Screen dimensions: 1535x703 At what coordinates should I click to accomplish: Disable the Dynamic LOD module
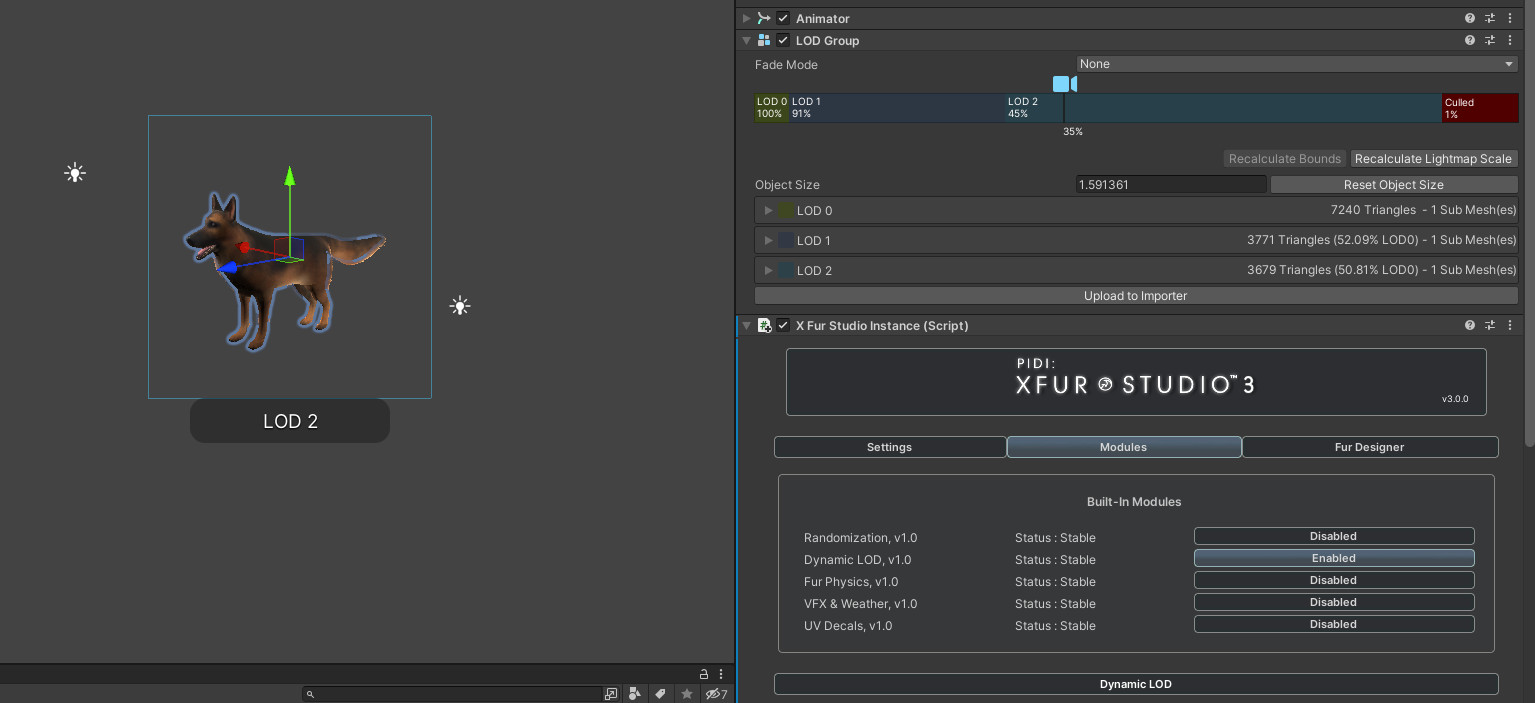[x=1333, y=558]
